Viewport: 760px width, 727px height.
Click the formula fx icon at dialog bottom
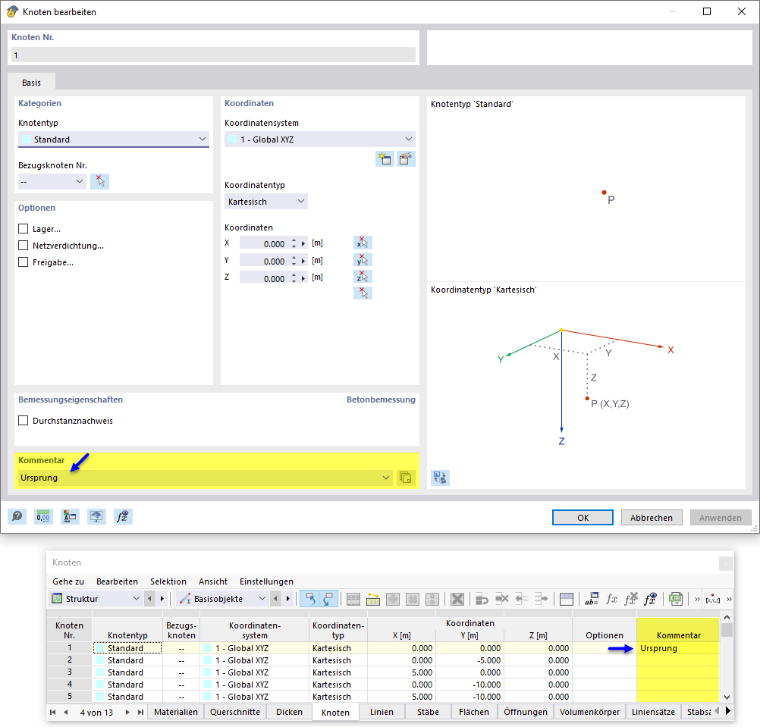(123, 517)
